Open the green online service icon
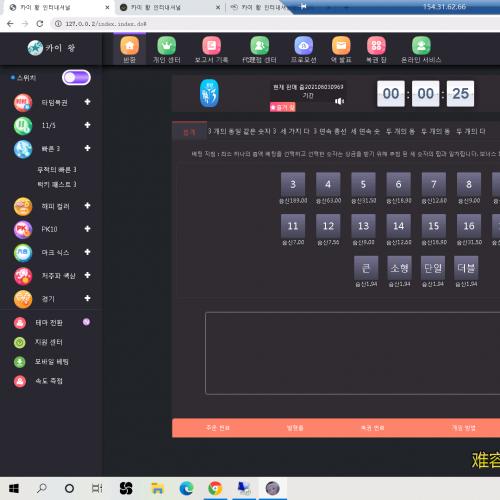Viewport: 500px width, 500px height. point(421,46)
